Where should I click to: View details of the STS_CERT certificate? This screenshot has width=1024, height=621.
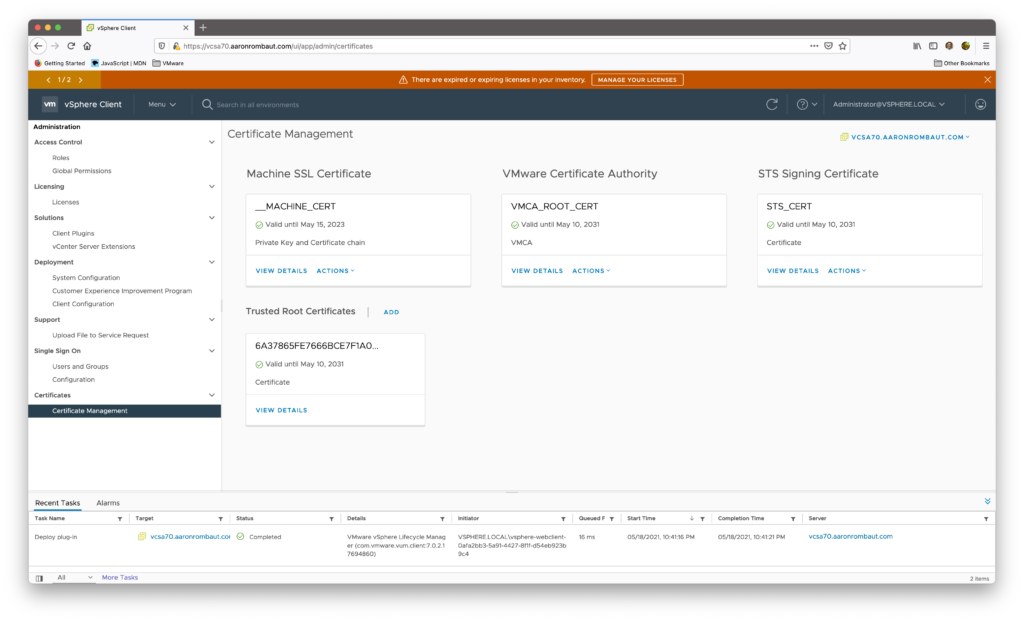(x=792, y=271)
